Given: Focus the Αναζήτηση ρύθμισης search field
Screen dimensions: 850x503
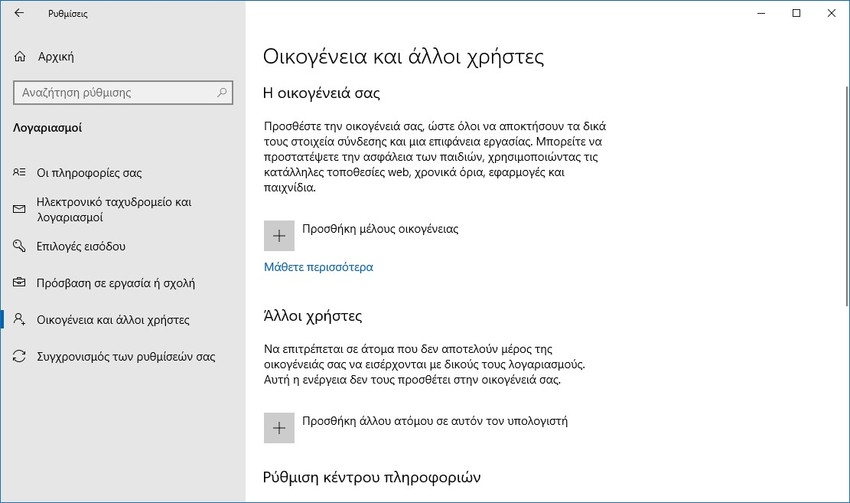Looking at the screenshot, I should tap(123, 93).
